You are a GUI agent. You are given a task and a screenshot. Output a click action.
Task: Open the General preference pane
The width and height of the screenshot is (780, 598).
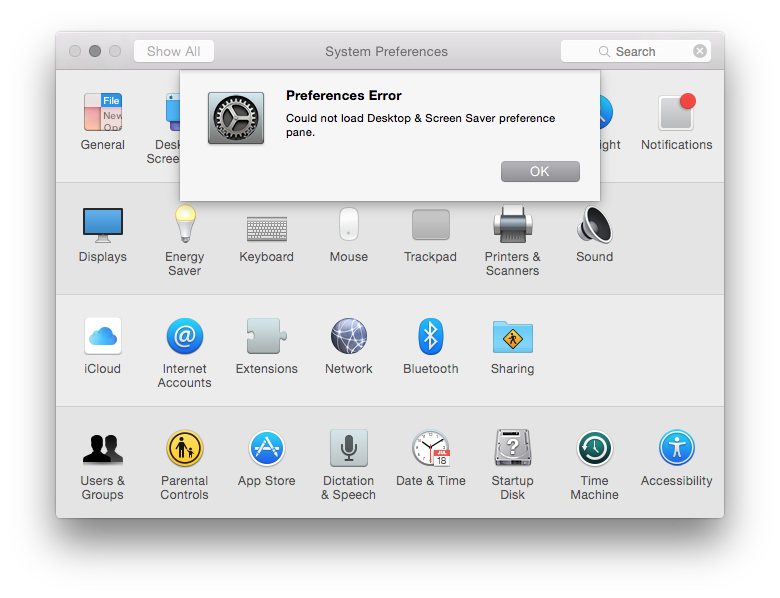[x=102, y=112]
